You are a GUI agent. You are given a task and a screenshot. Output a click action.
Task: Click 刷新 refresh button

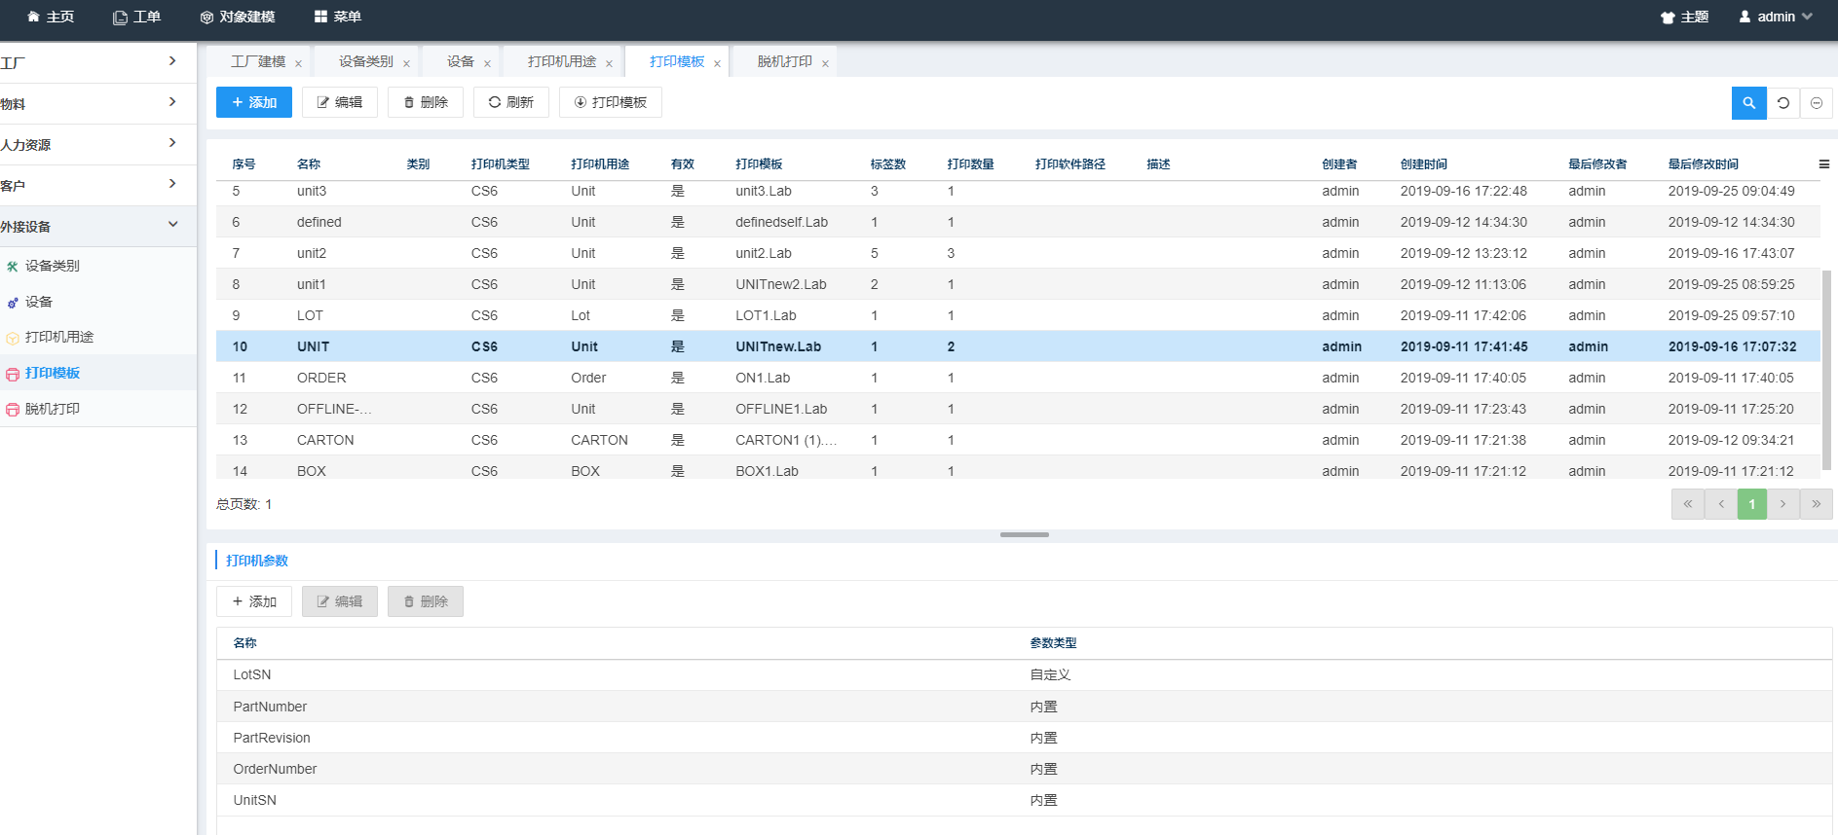[x=511, y=102]
